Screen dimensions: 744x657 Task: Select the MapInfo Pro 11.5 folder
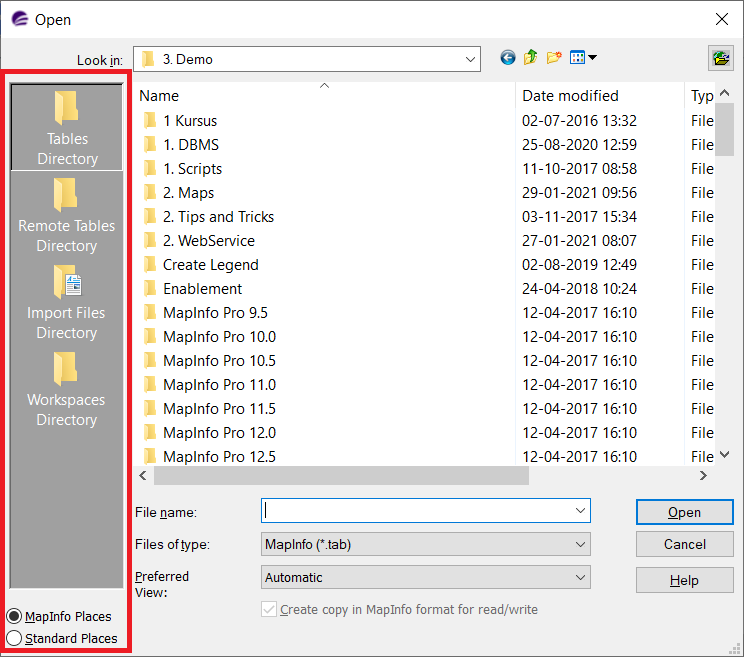[219, 408]
